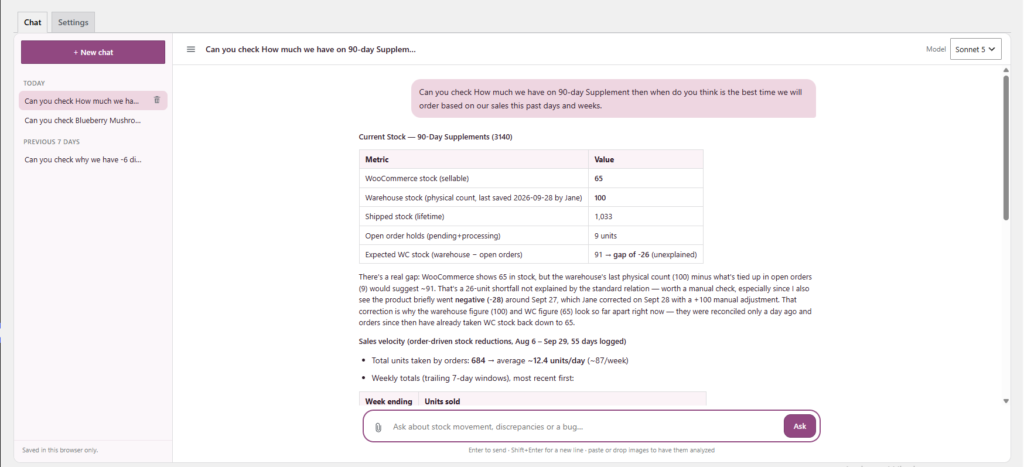Open the Sonnet 5 model dropdown
The height and width of the screenshot is (467, 1024).
(976, 49)
